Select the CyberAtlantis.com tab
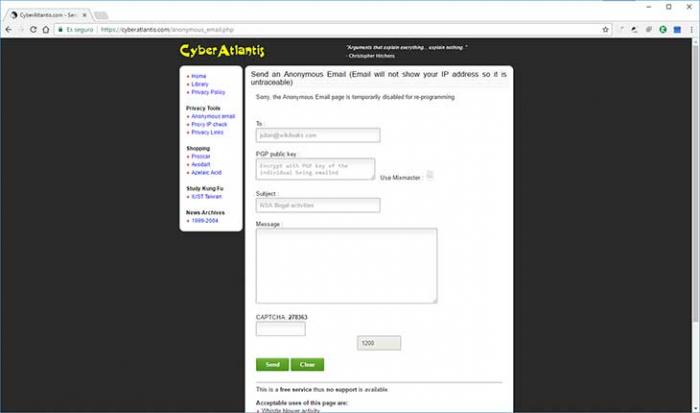Viewport: 700px width, 413px height. pos(48,15)
